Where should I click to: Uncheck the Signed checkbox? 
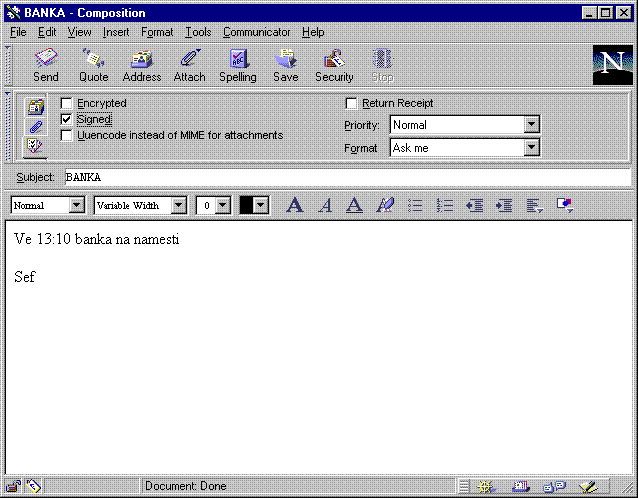67,119
